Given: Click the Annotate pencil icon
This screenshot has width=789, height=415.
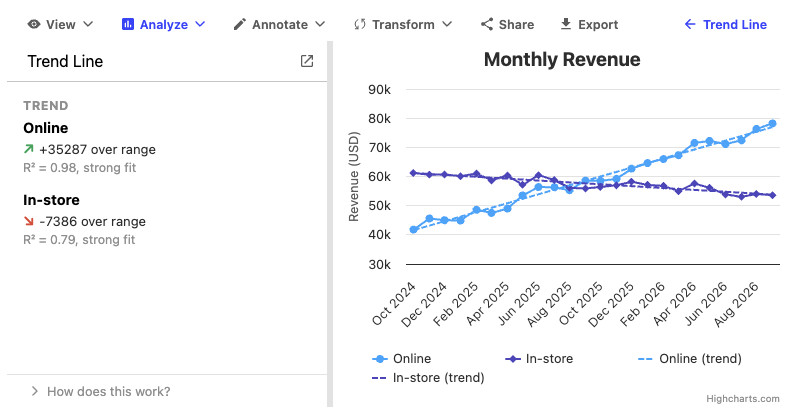Looking at the screenshot, I should pos(240,24).
